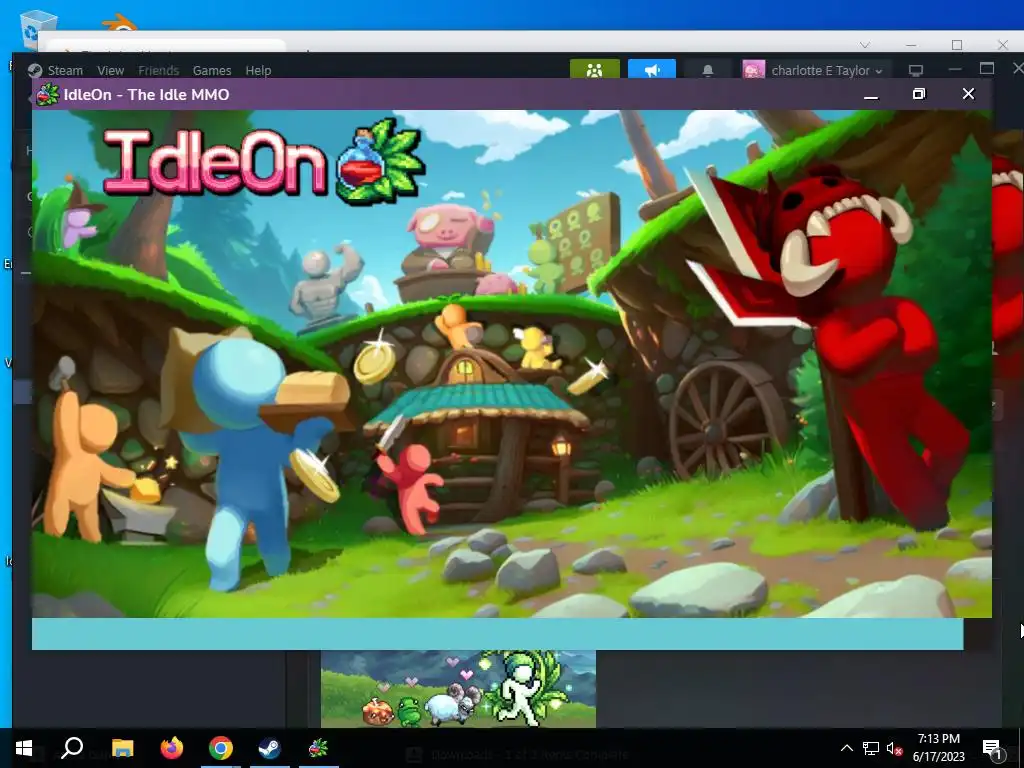Image resolution: width=1024 pixels, height=768 pixels.
Task: Open Steam notifications bell
Action: coord(708,70)
